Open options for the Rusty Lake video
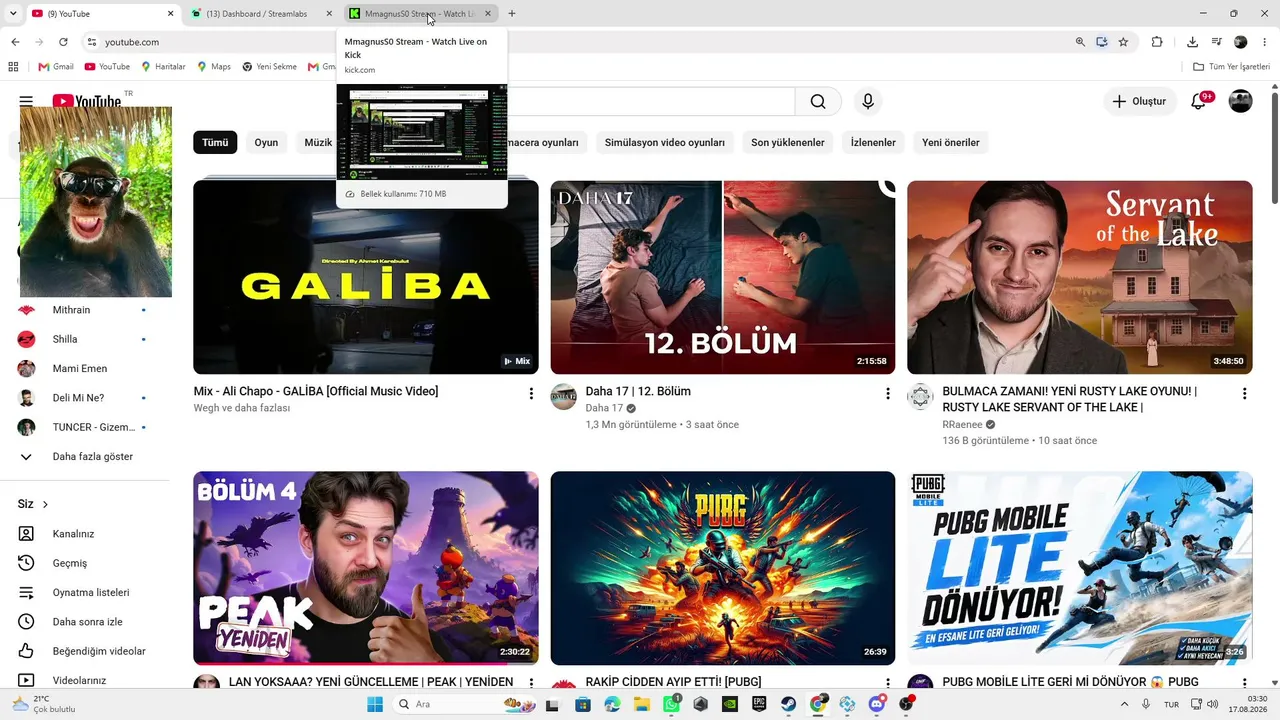This screenshot has width=1280, height=720. click(x=1245, y=394)
